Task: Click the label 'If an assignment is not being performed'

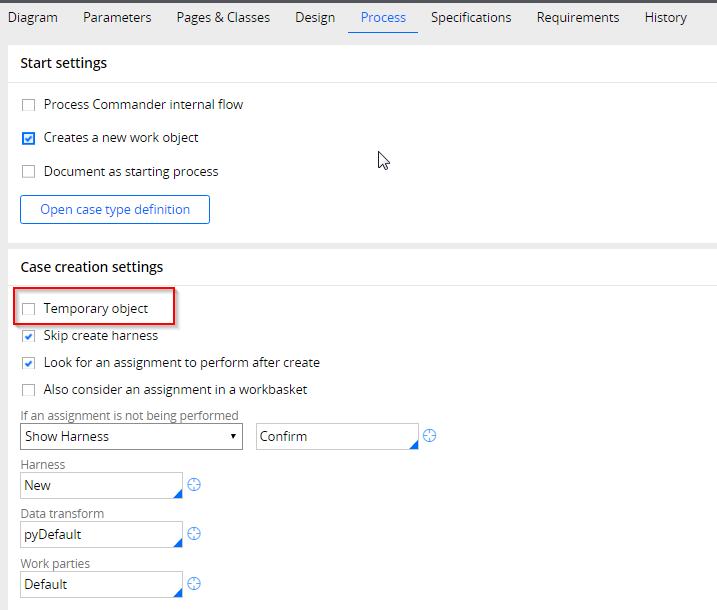Action: (x=129, y=415)
